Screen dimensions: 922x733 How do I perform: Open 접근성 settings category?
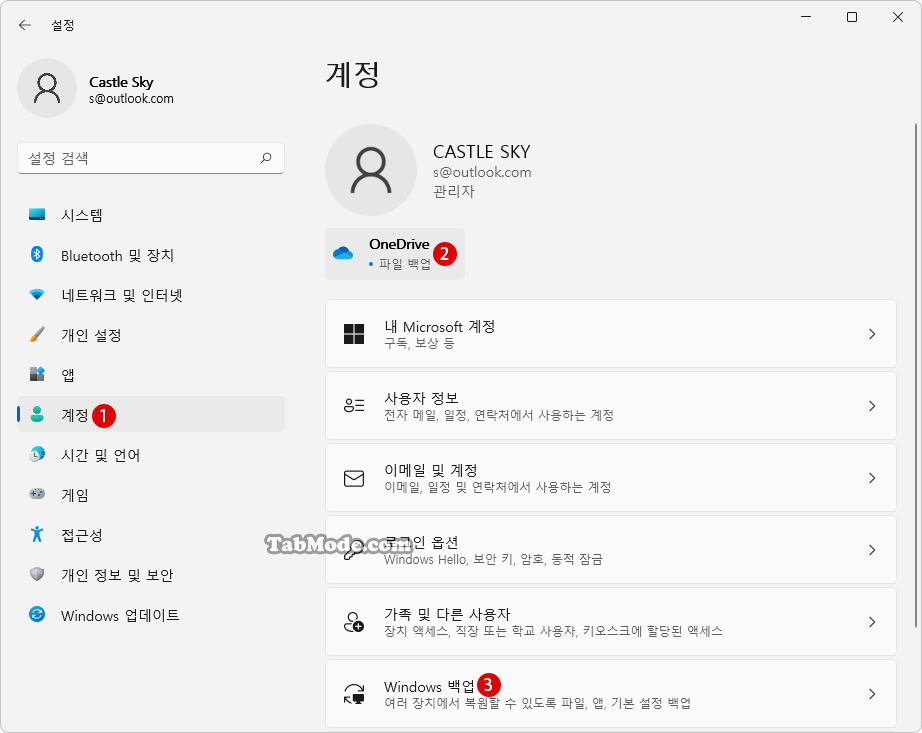pyautogui.click(x=151, y=534)
